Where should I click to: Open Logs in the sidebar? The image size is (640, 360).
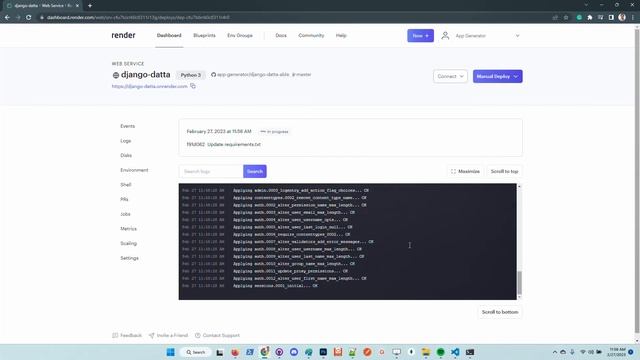[x=126, y=141]
